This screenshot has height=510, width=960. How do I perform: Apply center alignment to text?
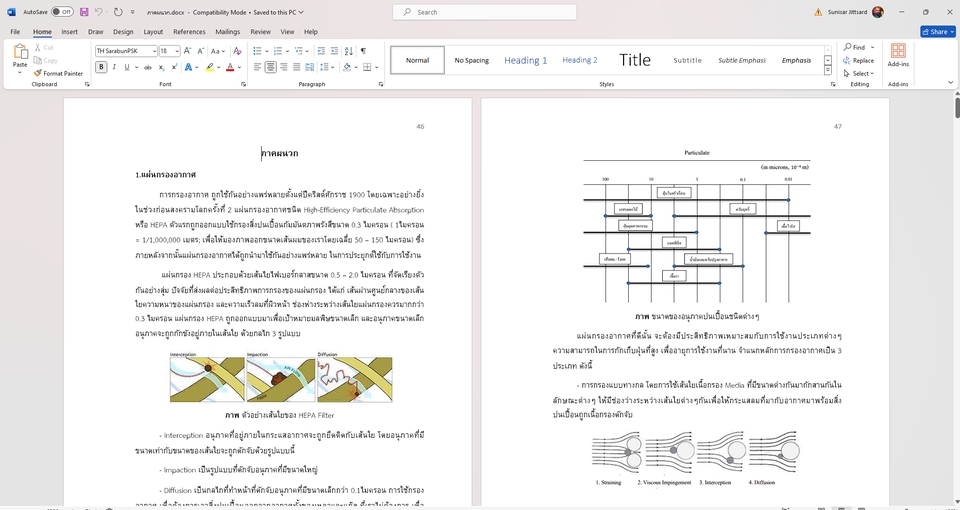(x=271, y=67)
